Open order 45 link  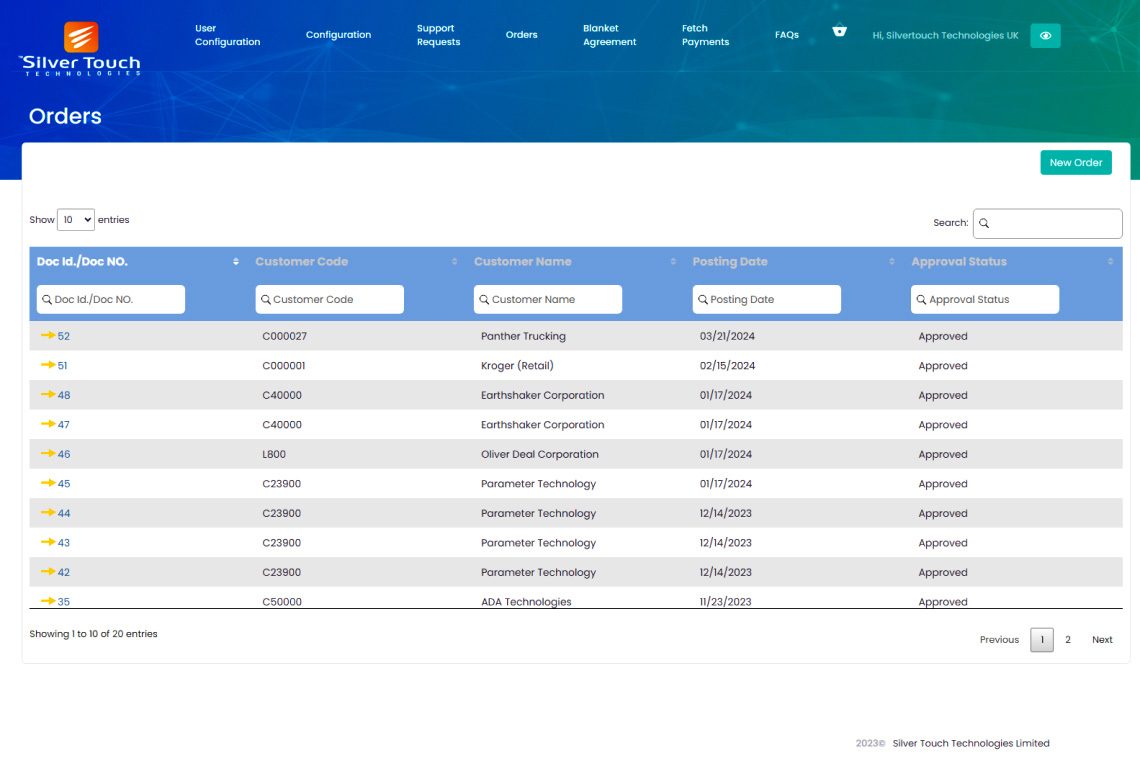(x=64, y=484)
